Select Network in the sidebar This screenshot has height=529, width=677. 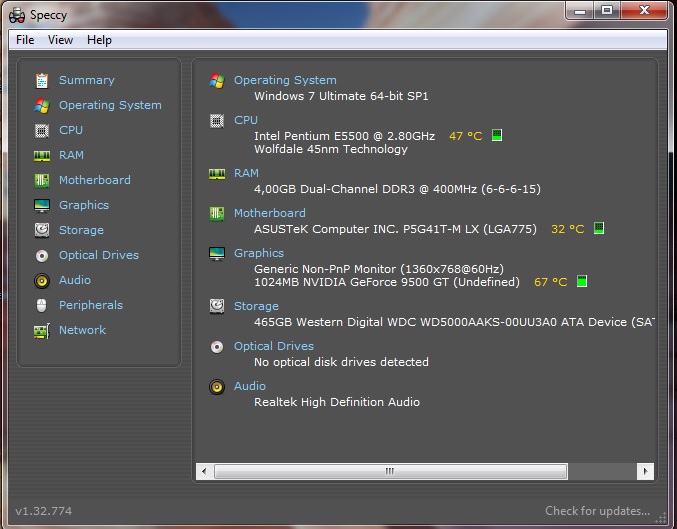82,330
